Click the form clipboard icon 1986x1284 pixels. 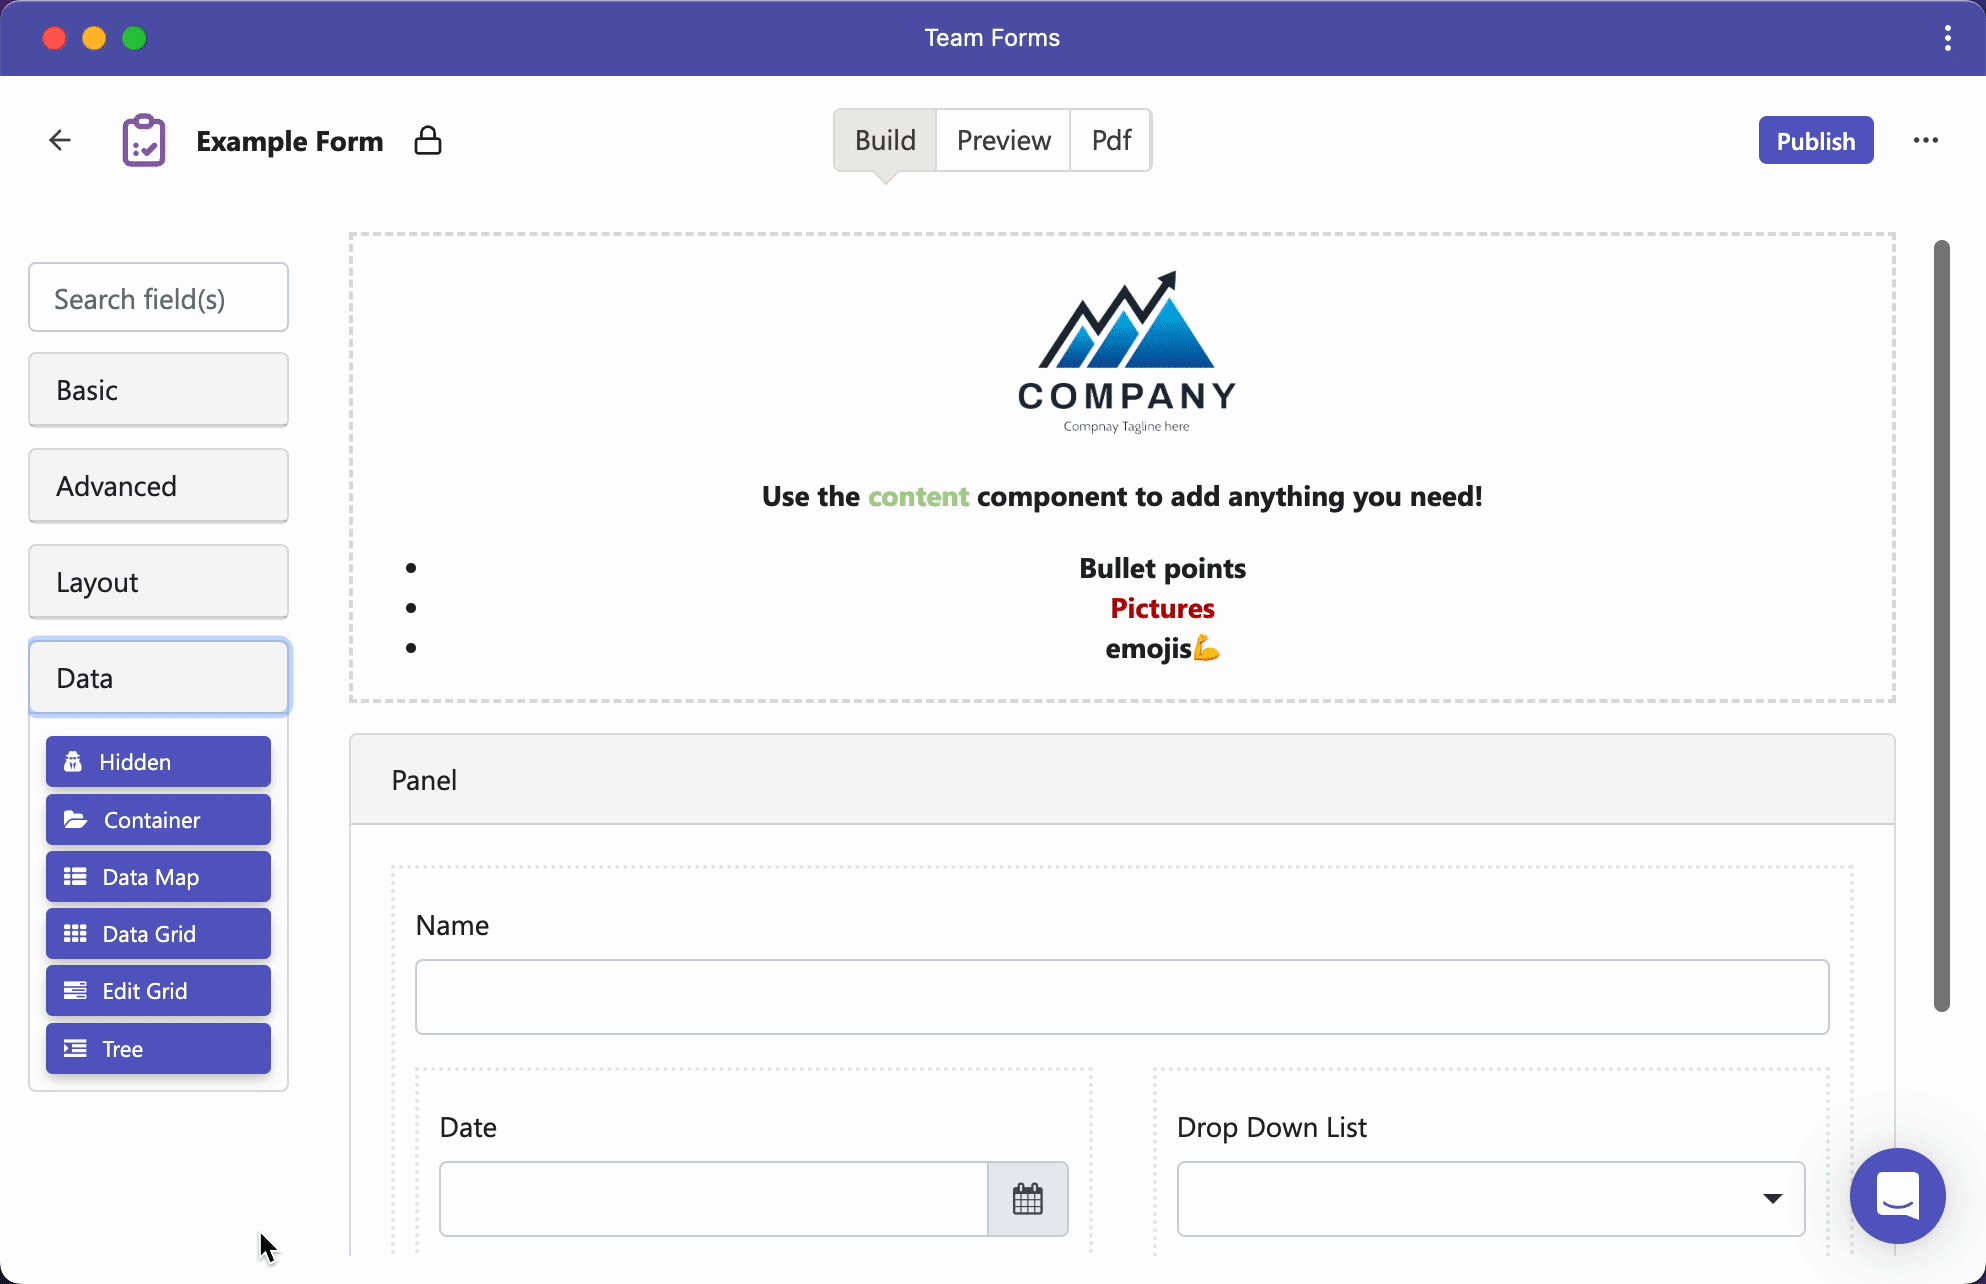pyautogui.click(x=144, y=141)
